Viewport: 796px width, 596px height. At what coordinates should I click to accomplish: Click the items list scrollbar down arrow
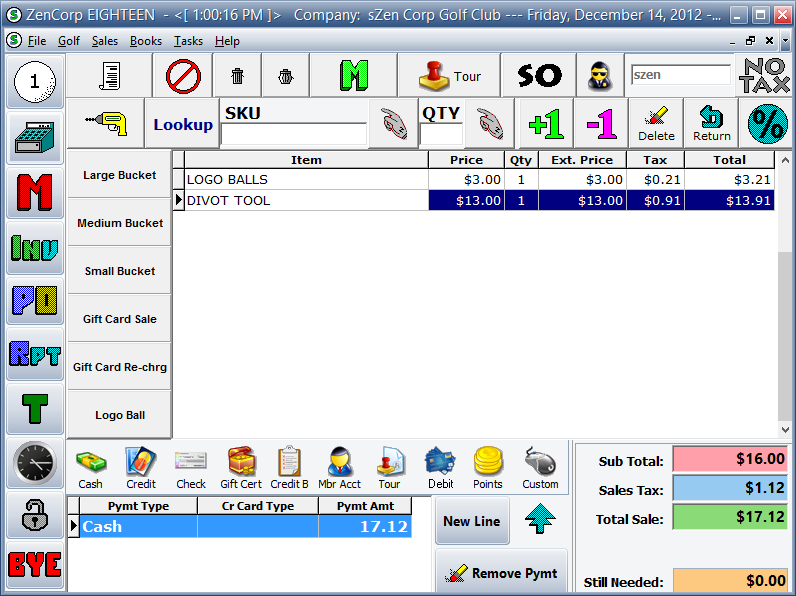(785, 430)
